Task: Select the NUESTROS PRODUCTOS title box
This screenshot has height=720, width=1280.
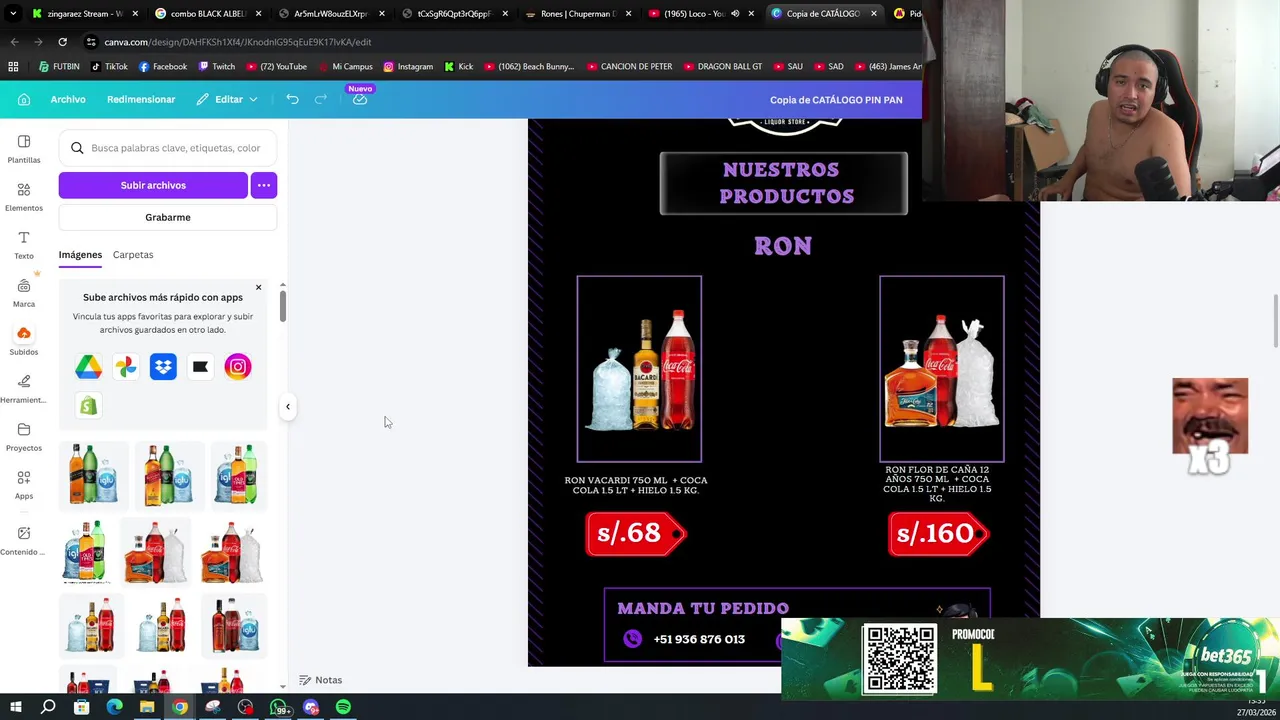Action: tap(784, 183)
